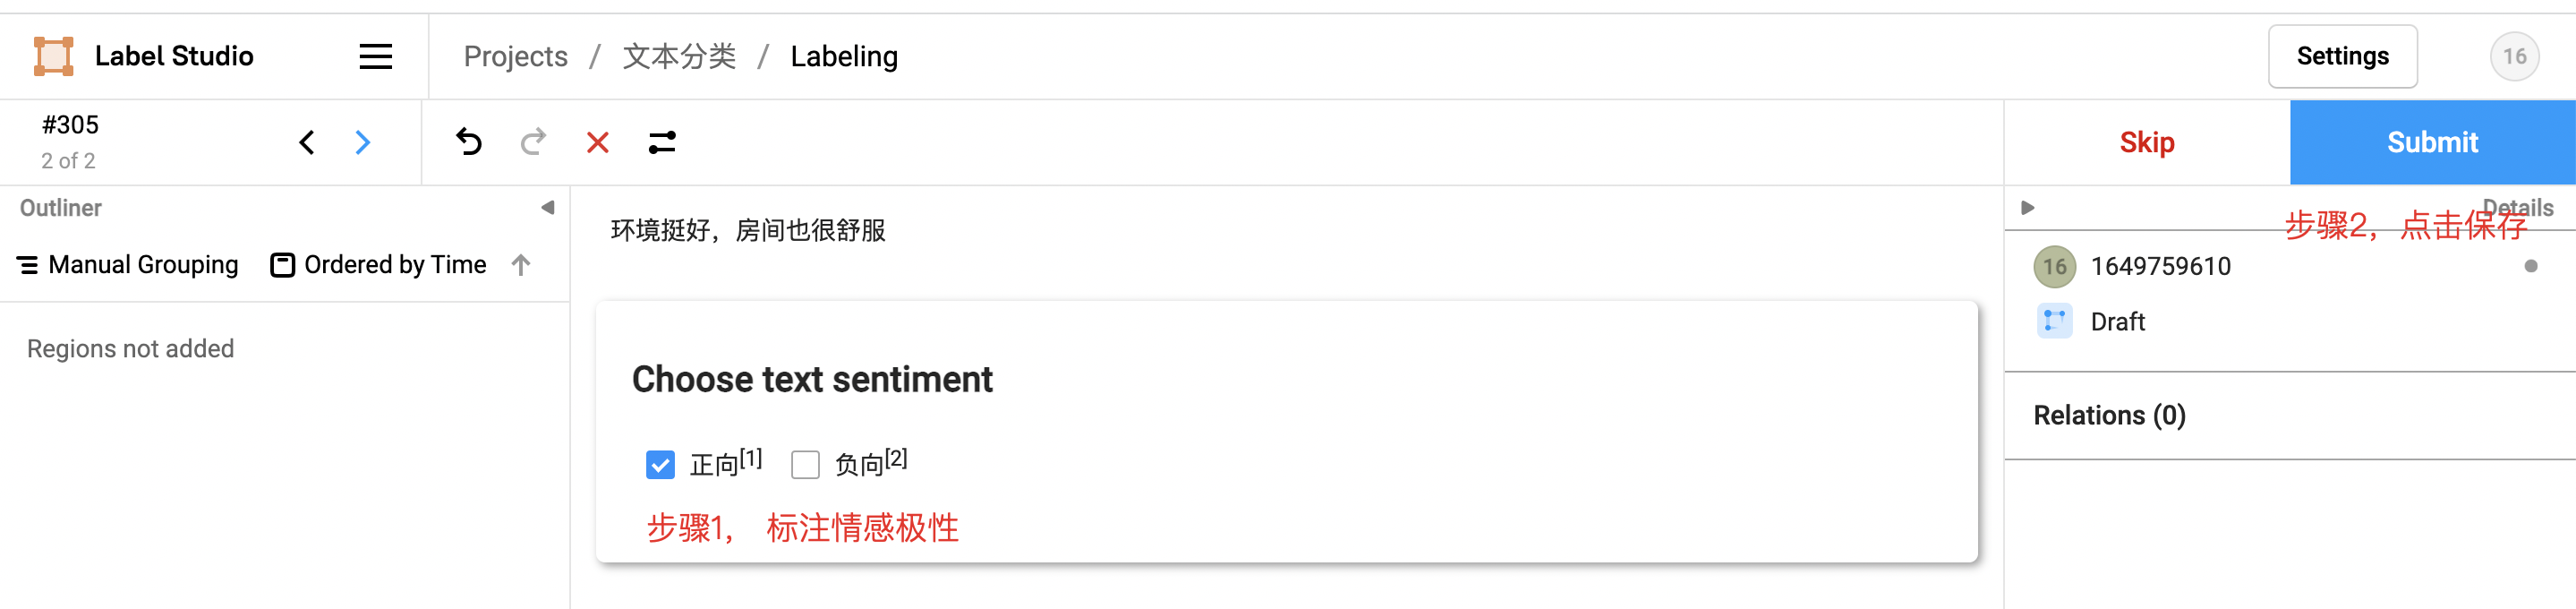
Task: Toggle sort direction up arrow
Action: pos(520,265)
